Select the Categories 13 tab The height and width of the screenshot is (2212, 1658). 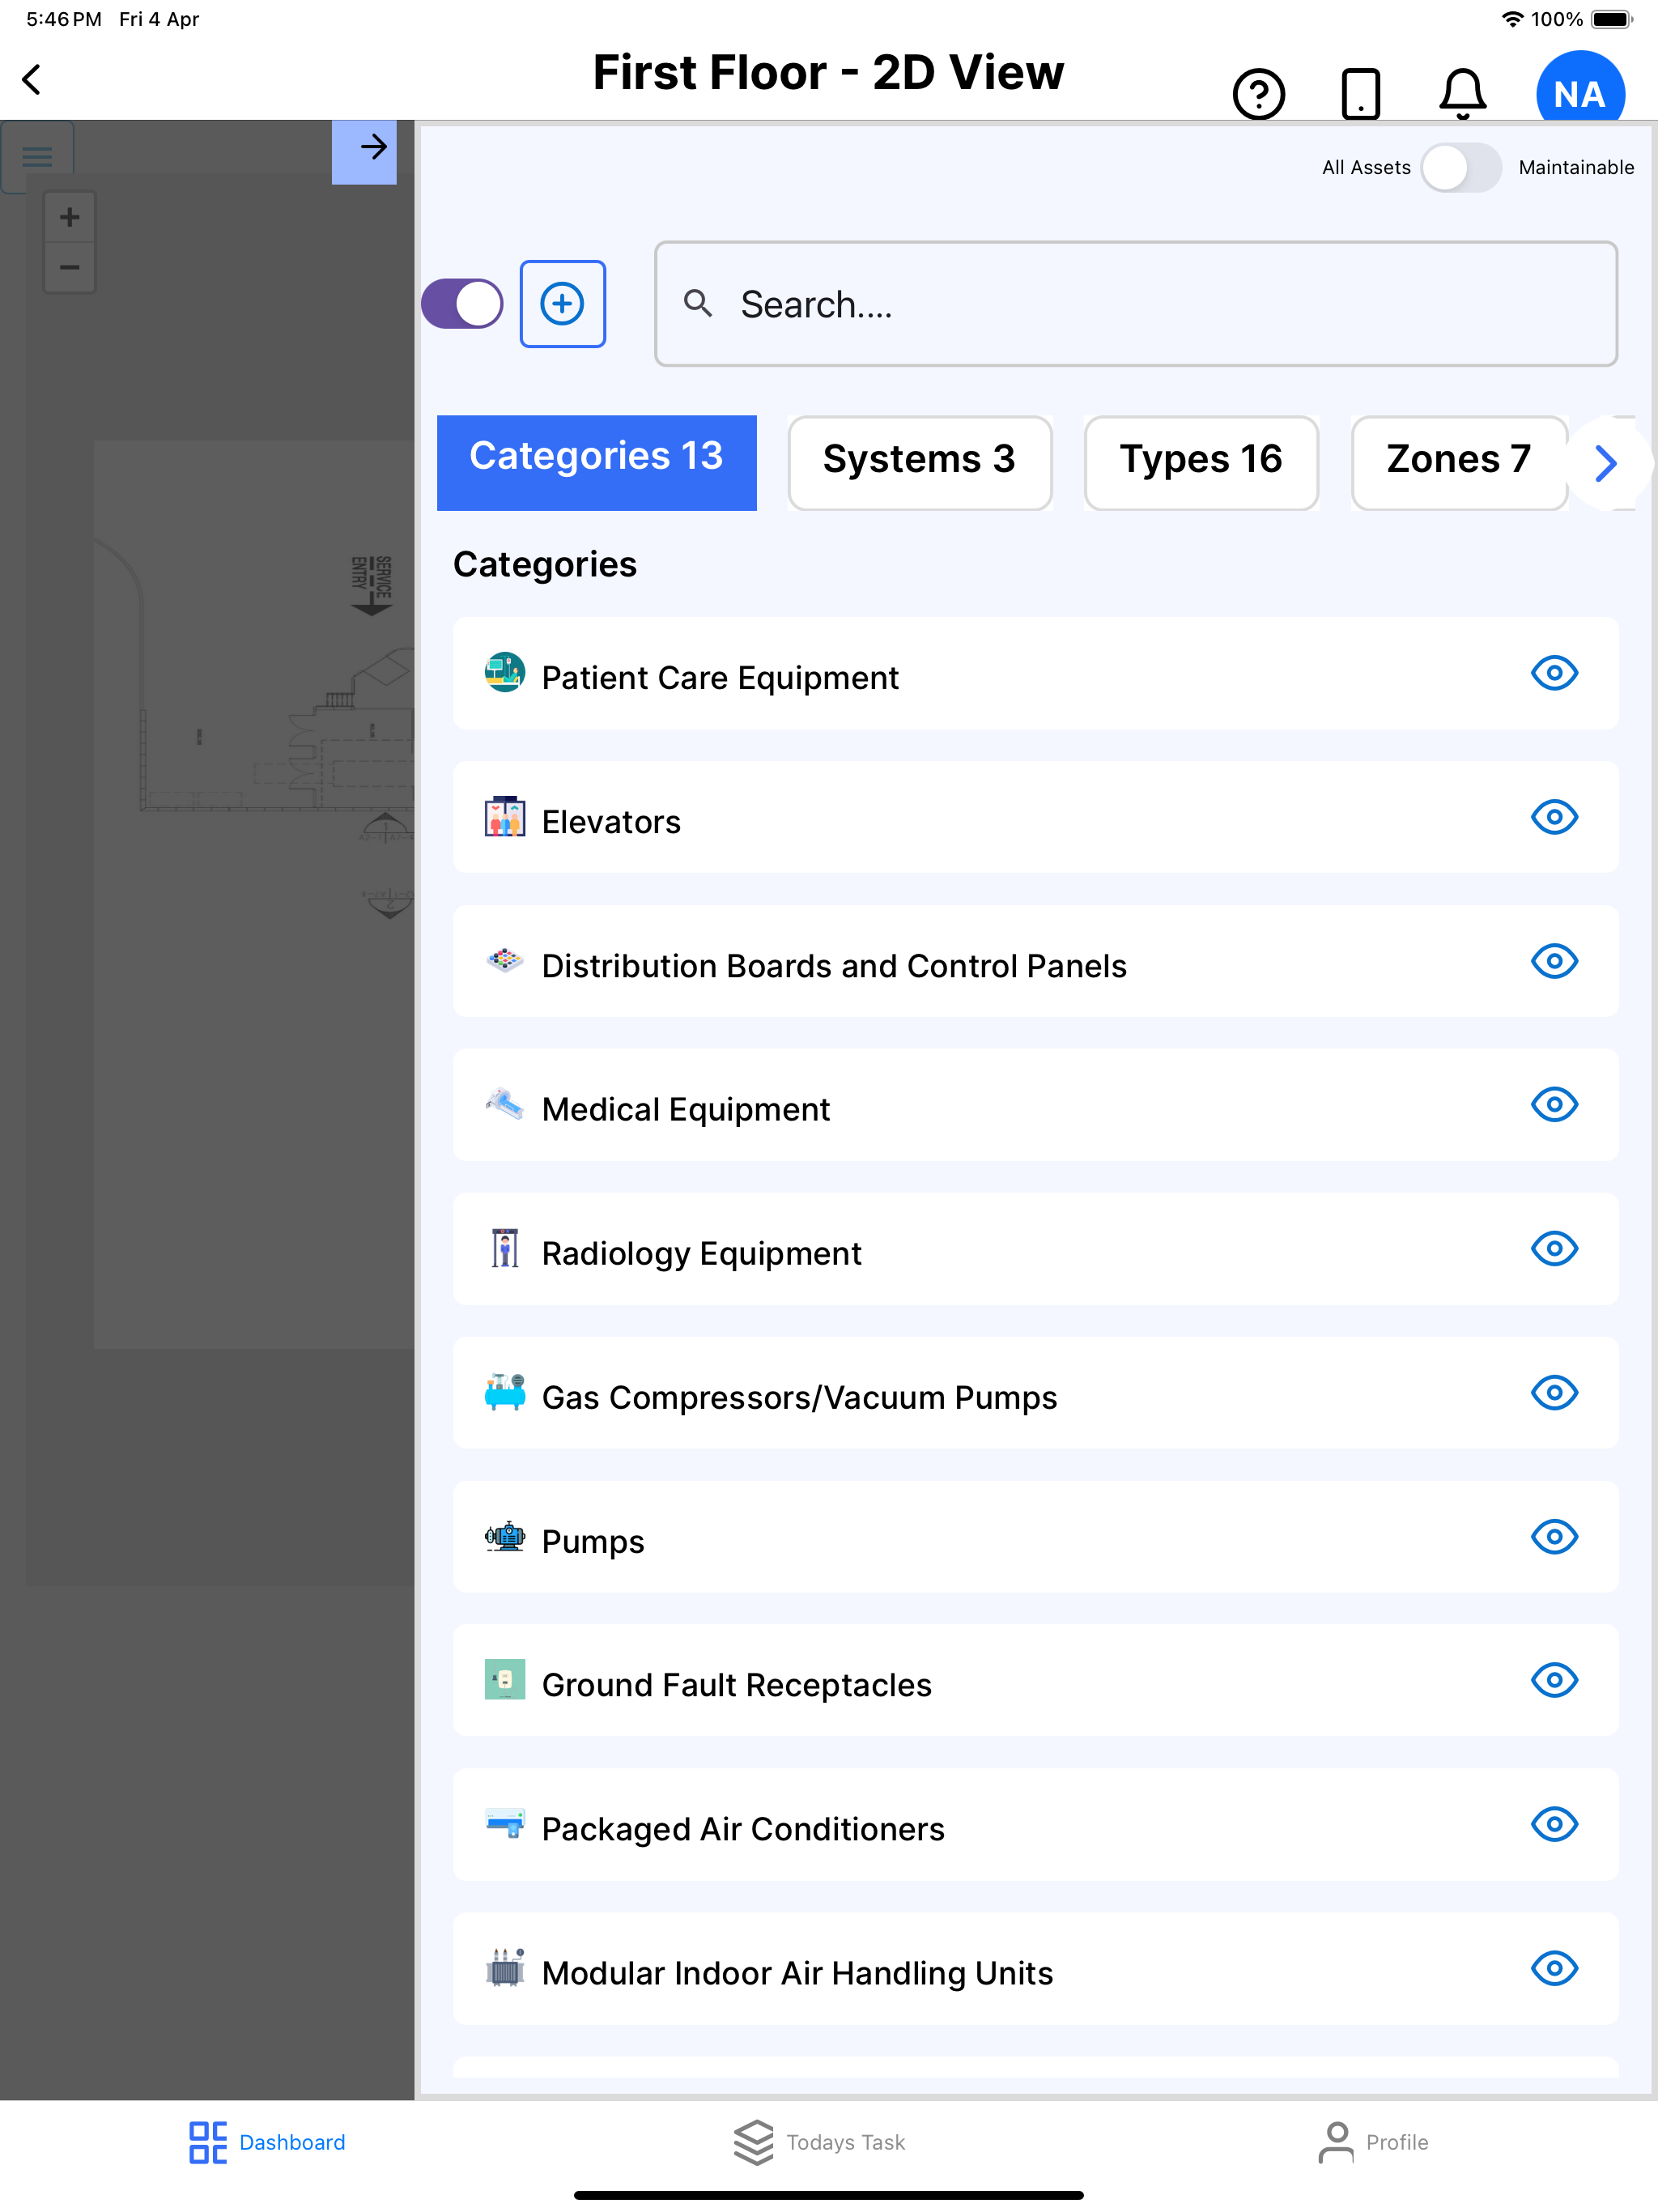[x=597, y=463]
